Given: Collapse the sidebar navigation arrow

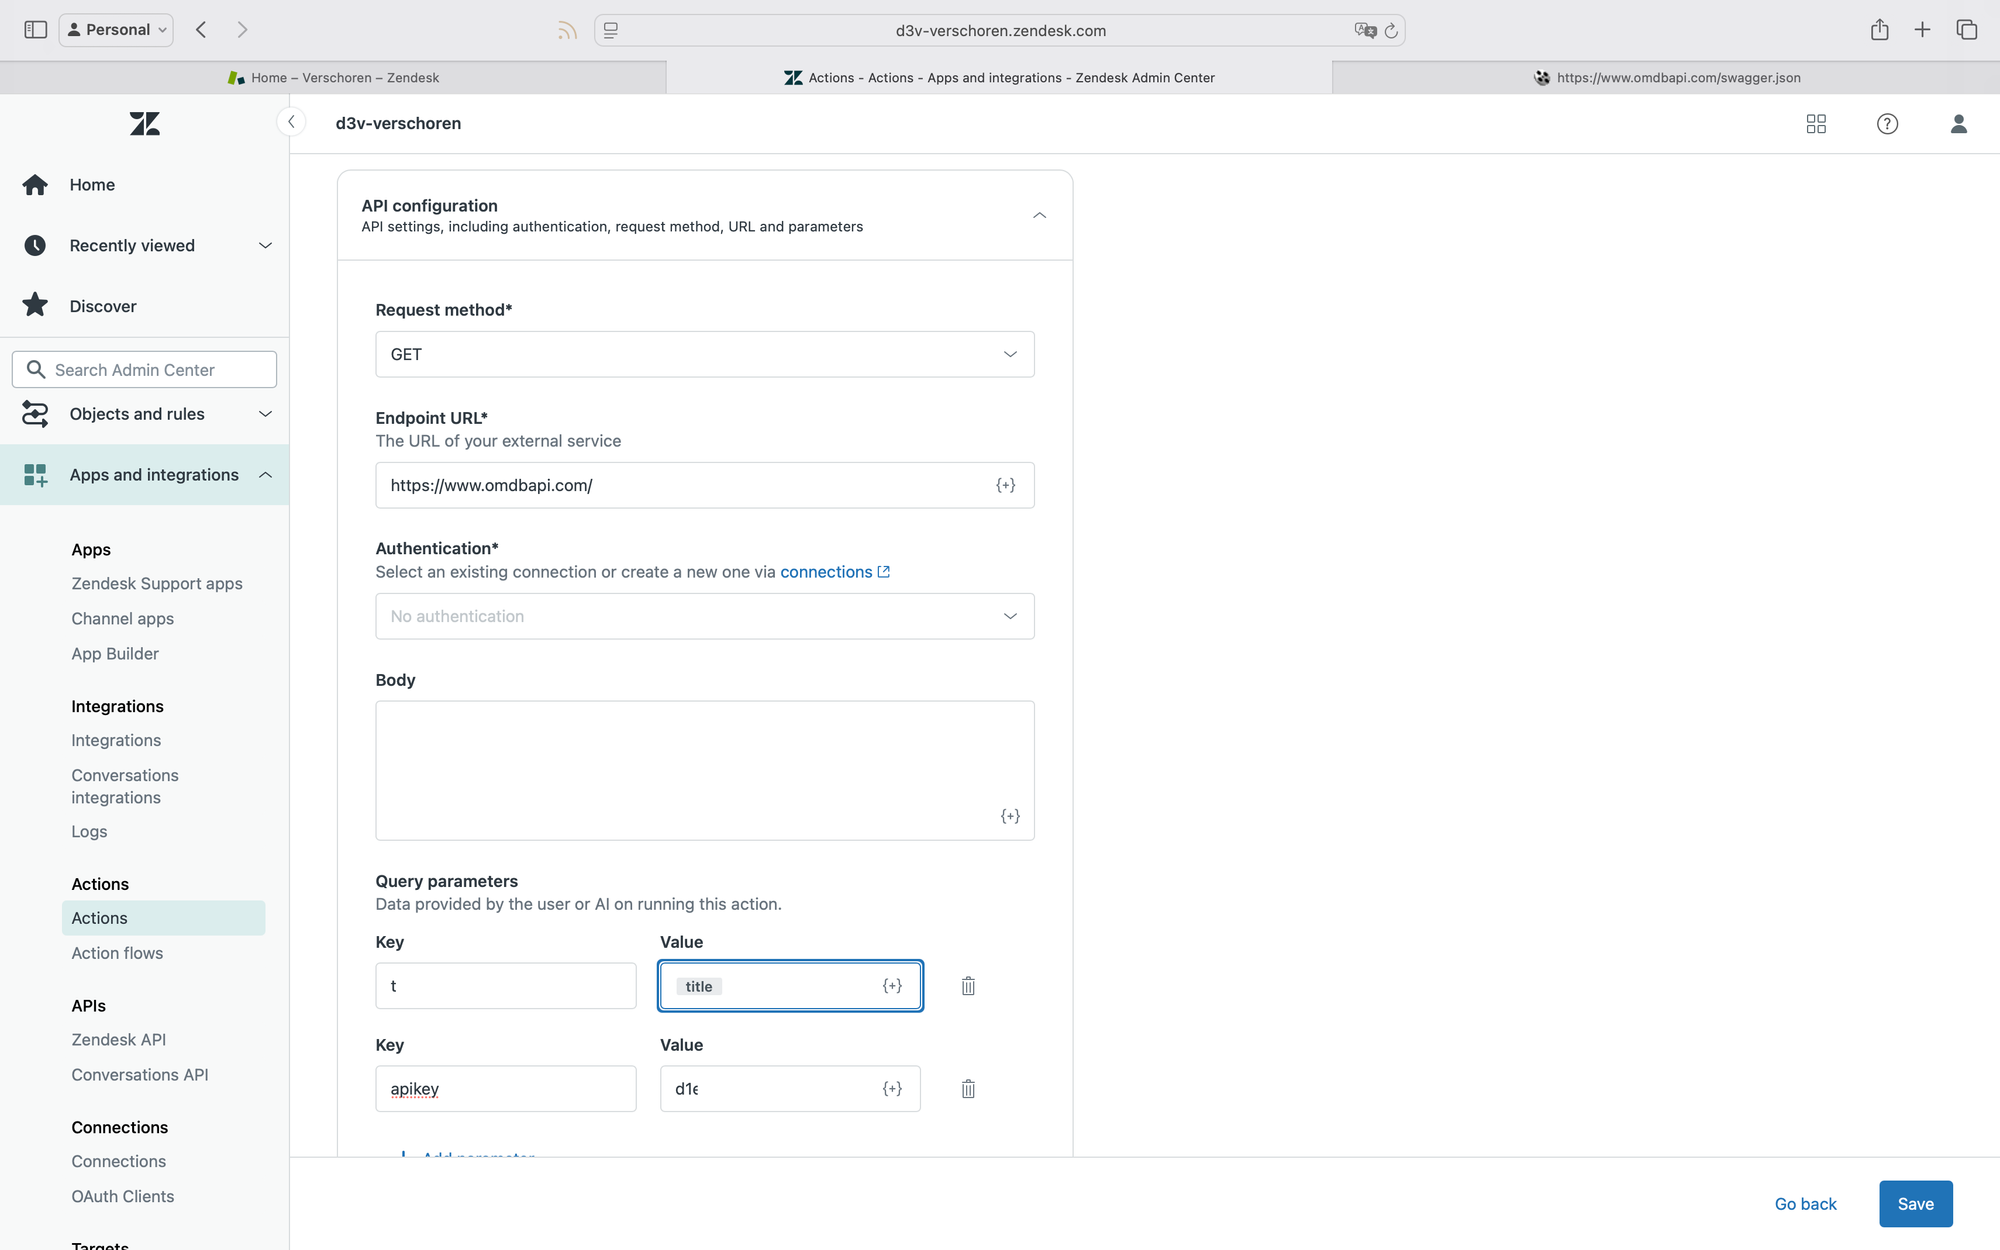Looking at the screenshot, I should 291,122.
